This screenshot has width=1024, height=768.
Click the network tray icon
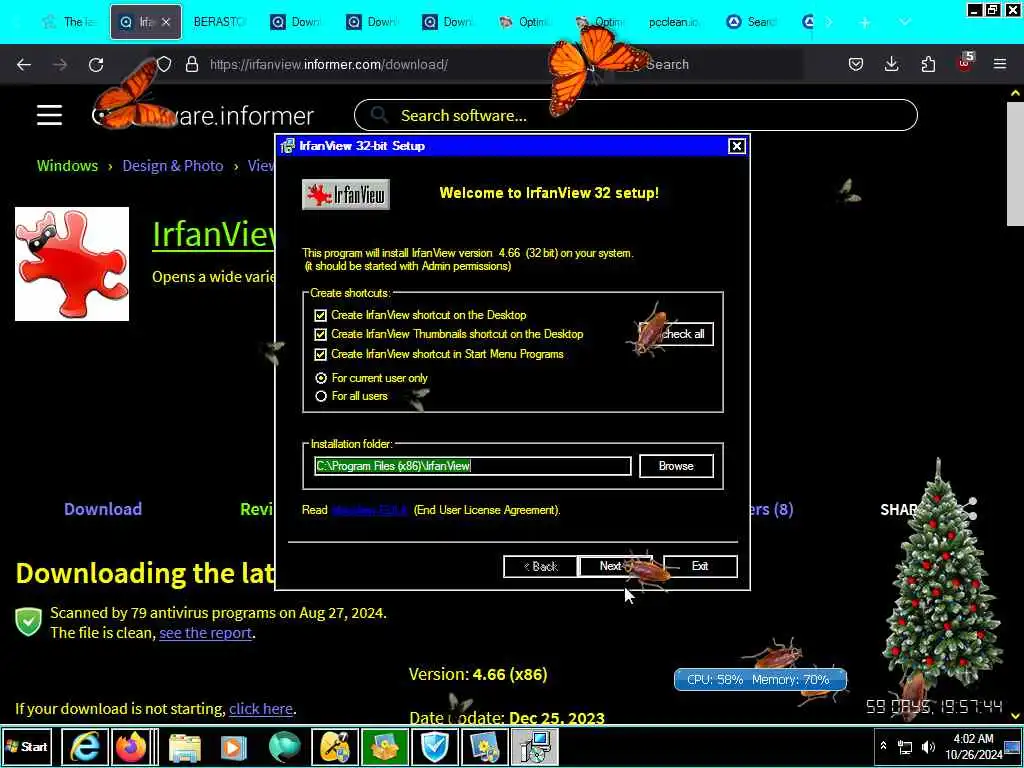coord(905,746)
